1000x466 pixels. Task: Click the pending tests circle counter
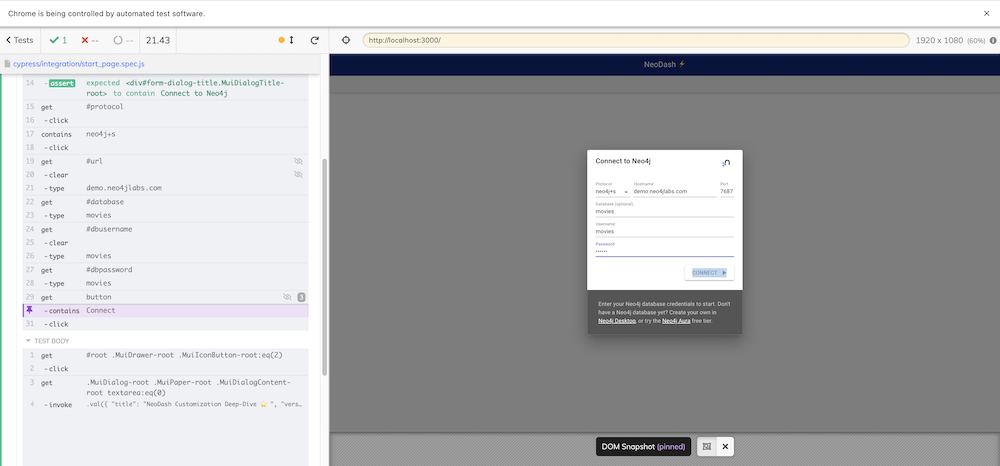click(123, 40)
